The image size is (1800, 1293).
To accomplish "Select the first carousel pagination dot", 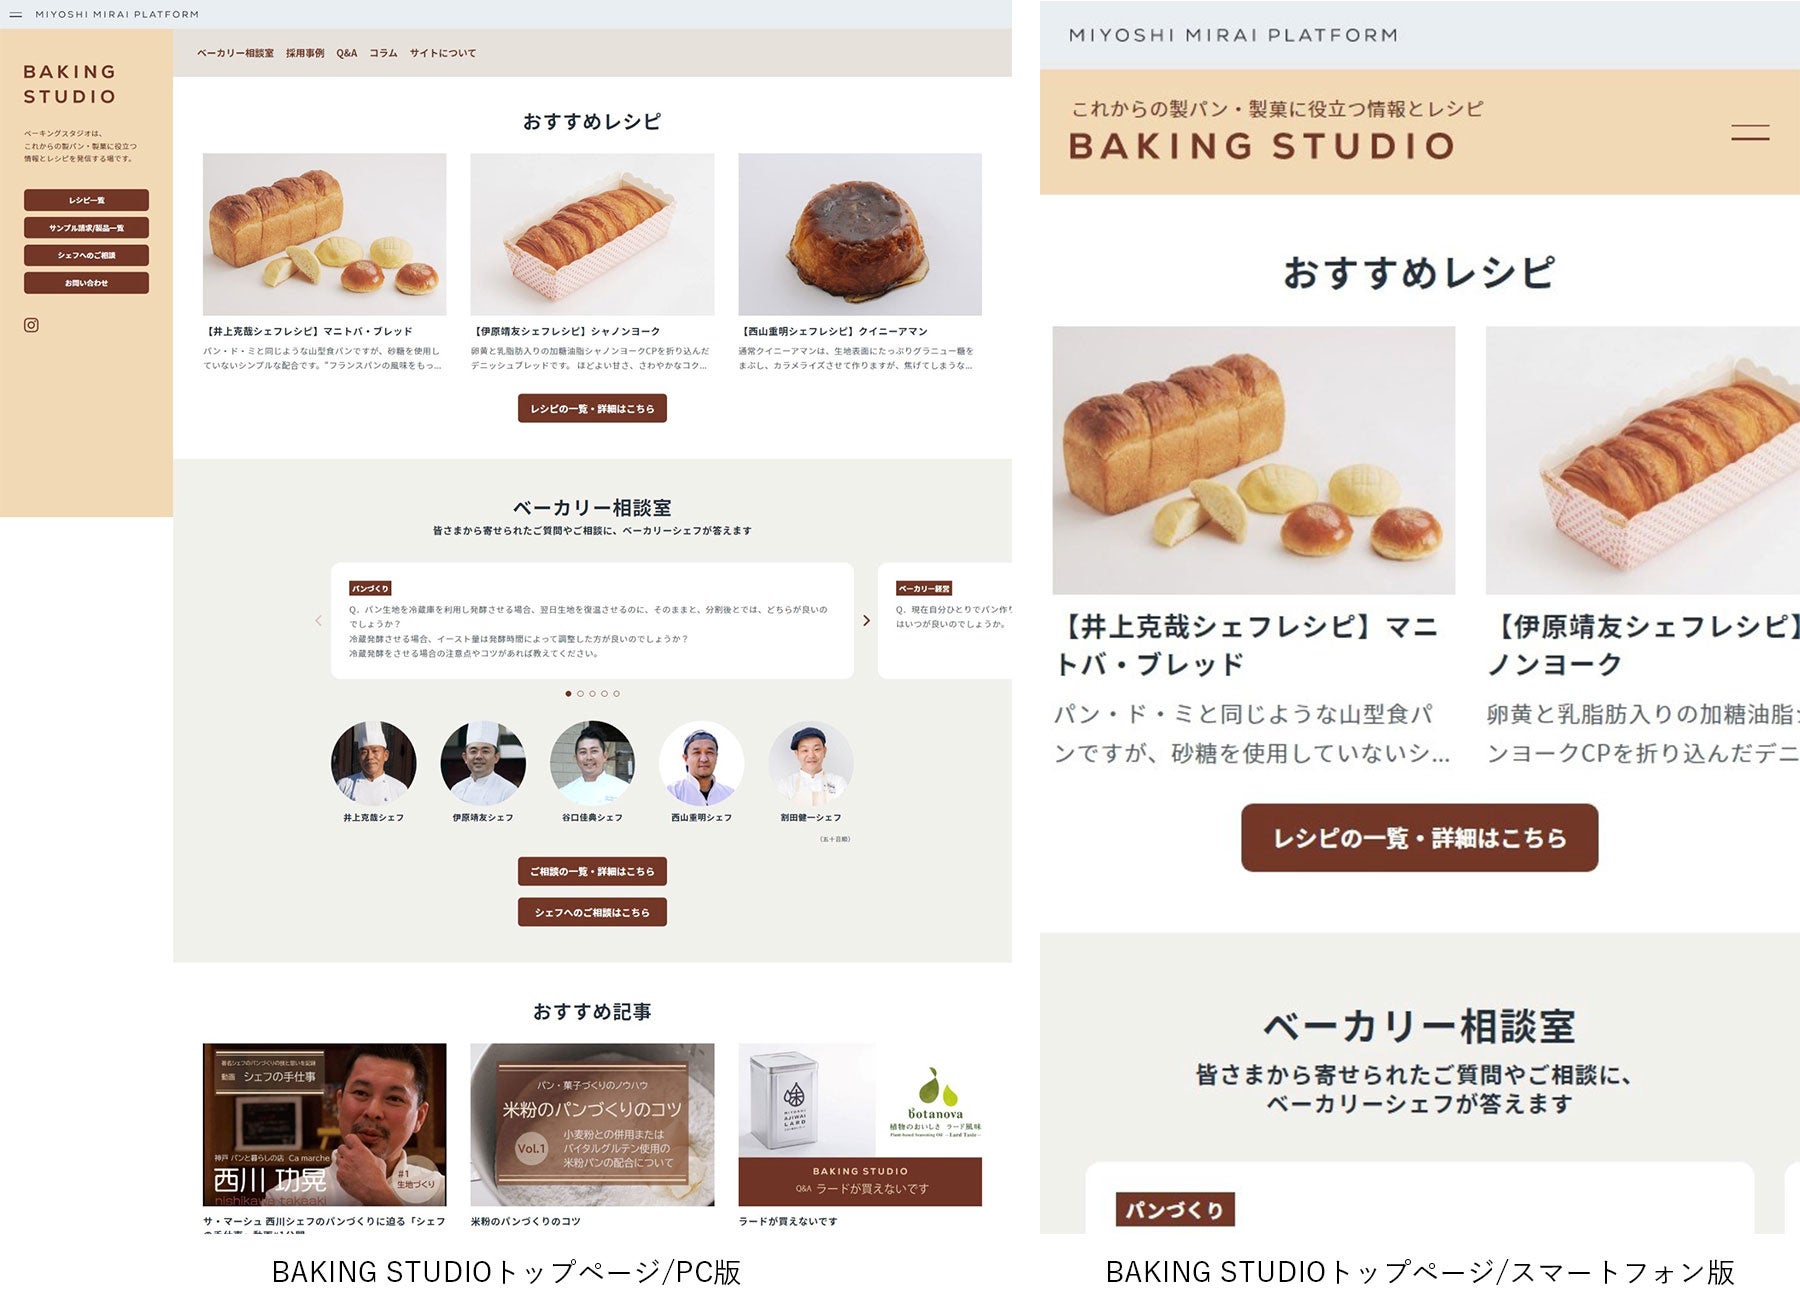I will point(568,693).
